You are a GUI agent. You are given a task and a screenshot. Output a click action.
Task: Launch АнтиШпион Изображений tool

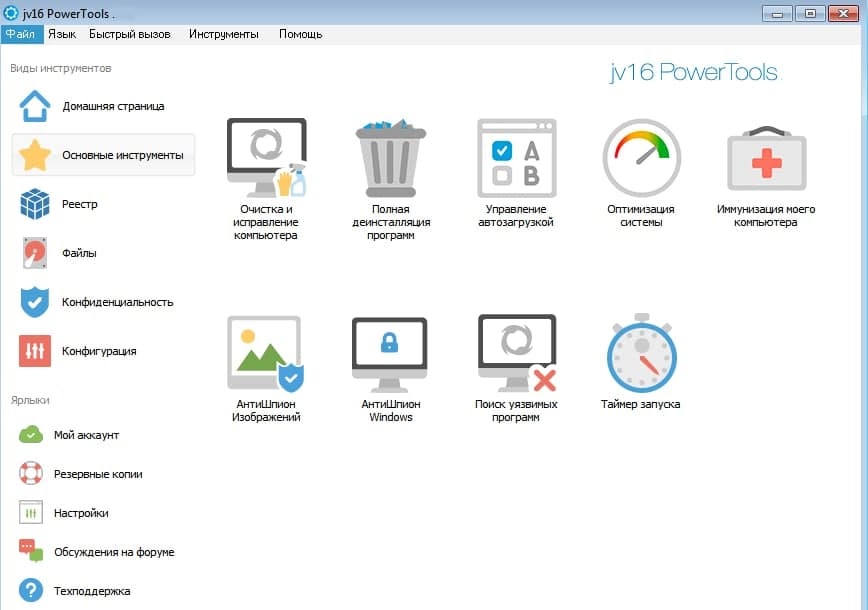(266, 353)
